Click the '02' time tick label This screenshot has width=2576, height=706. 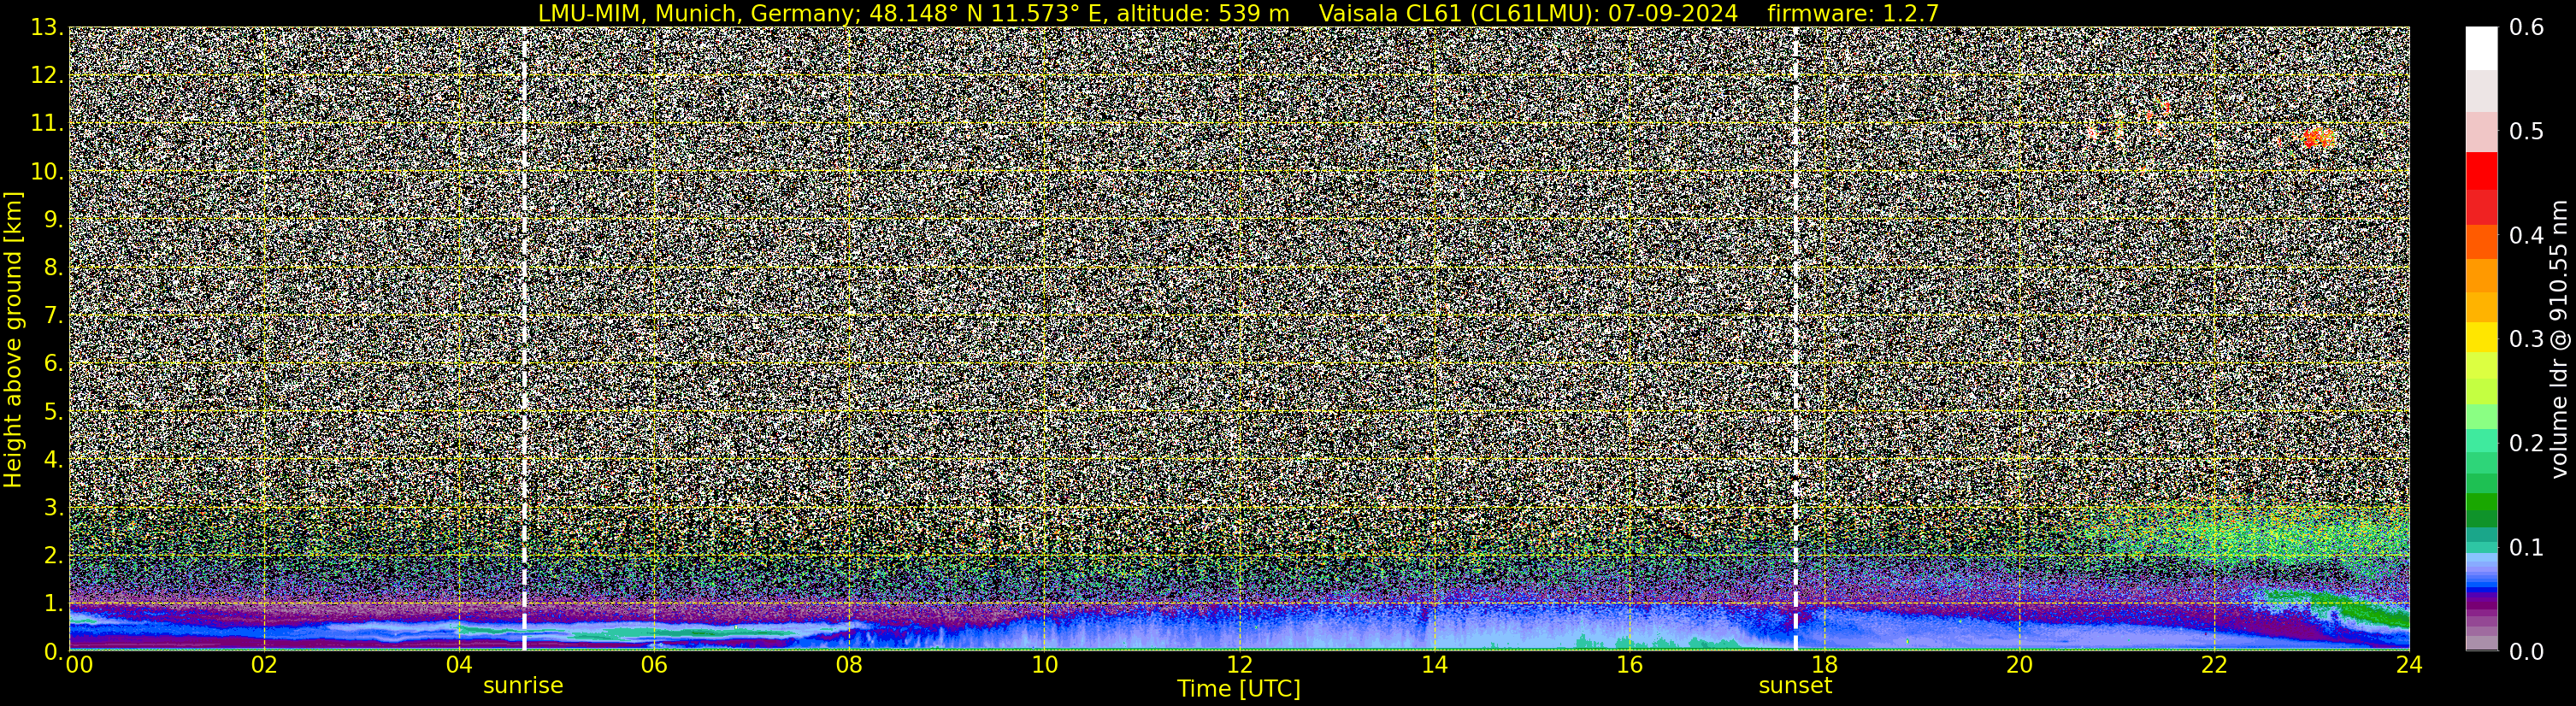[x=264, y=665]
